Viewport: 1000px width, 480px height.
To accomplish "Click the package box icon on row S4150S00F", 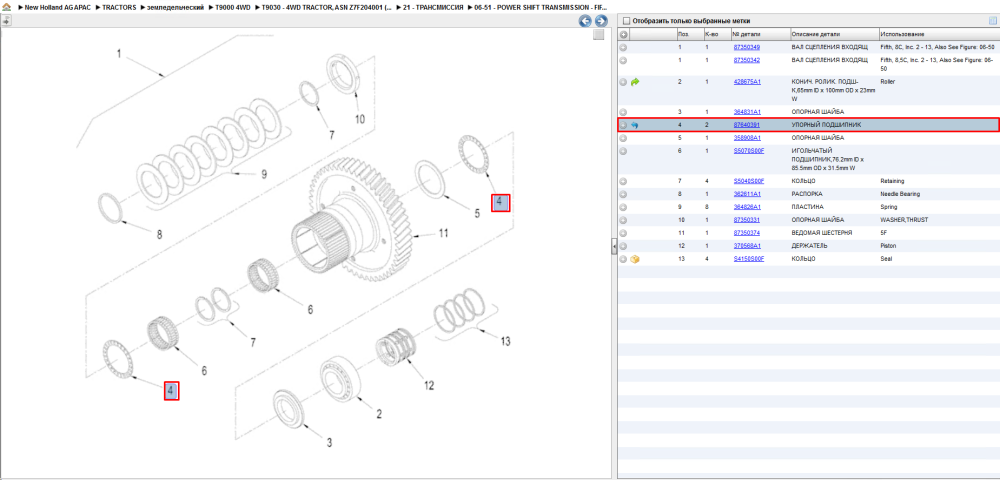I will (x=635, y=259).
